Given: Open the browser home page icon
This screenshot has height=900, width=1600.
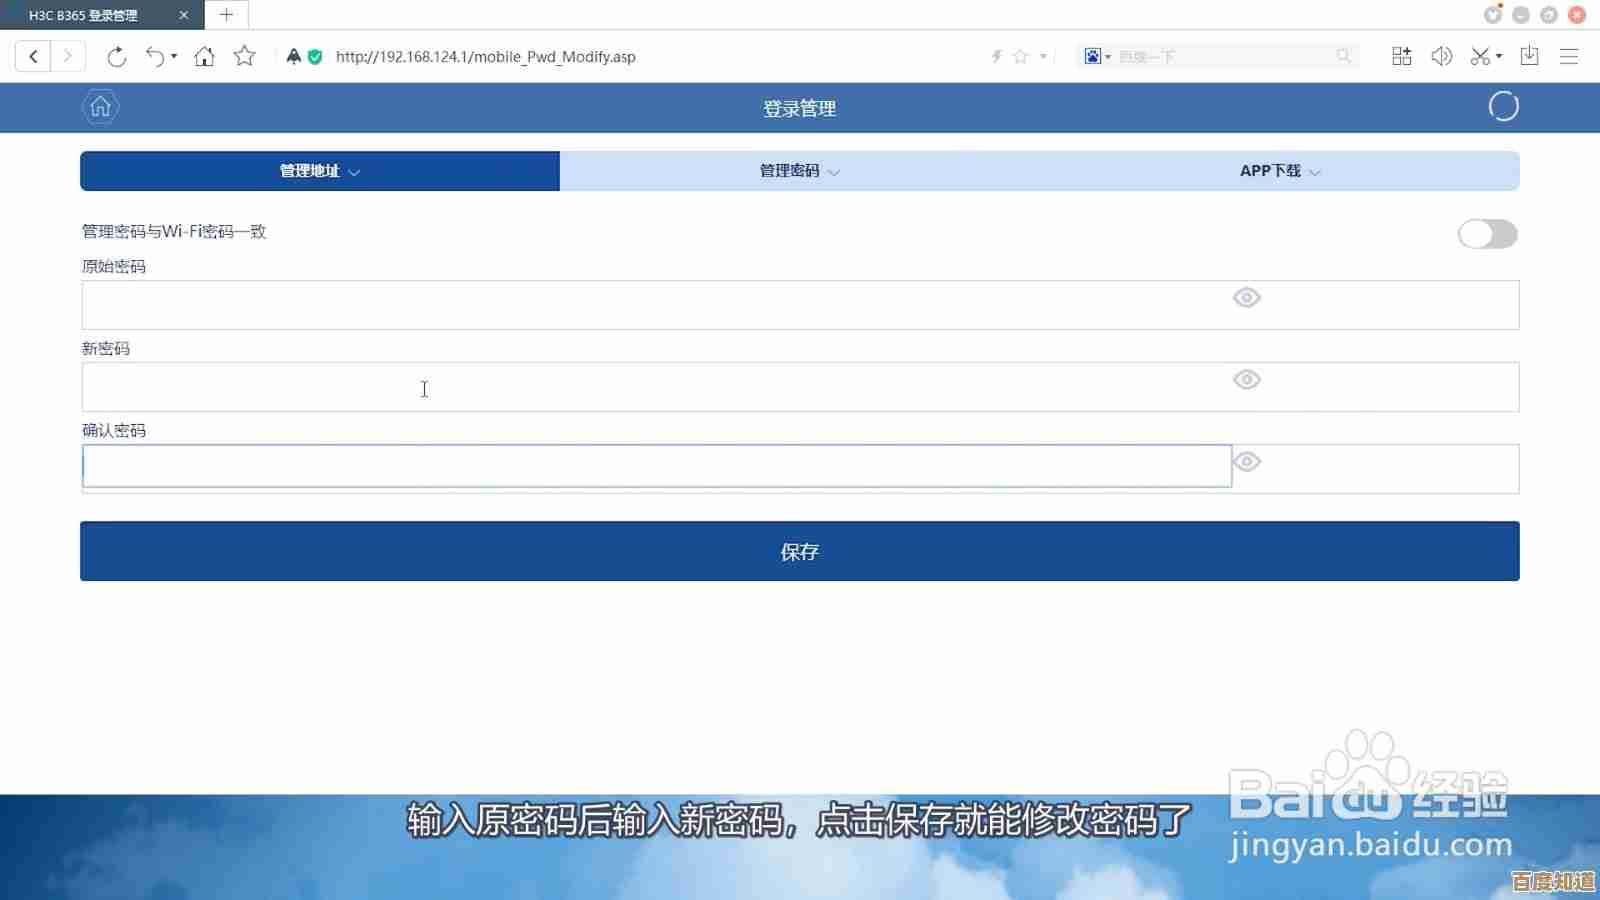Looking at the screenshot, I should 204,57.
